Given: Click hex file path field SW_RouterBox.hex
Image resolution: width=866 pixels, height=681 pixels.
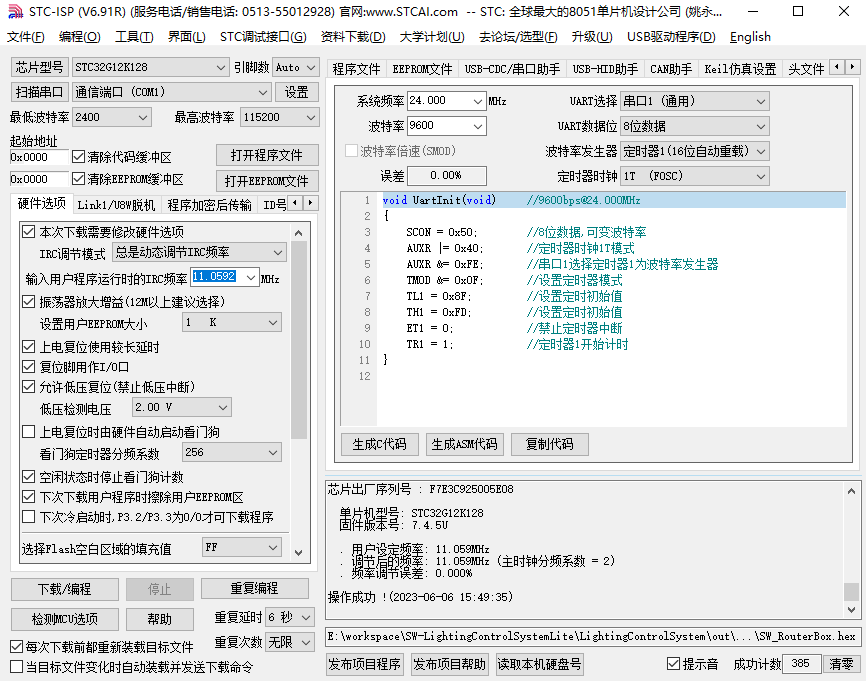Looking at the screenshot, I should tap(593, 636).
